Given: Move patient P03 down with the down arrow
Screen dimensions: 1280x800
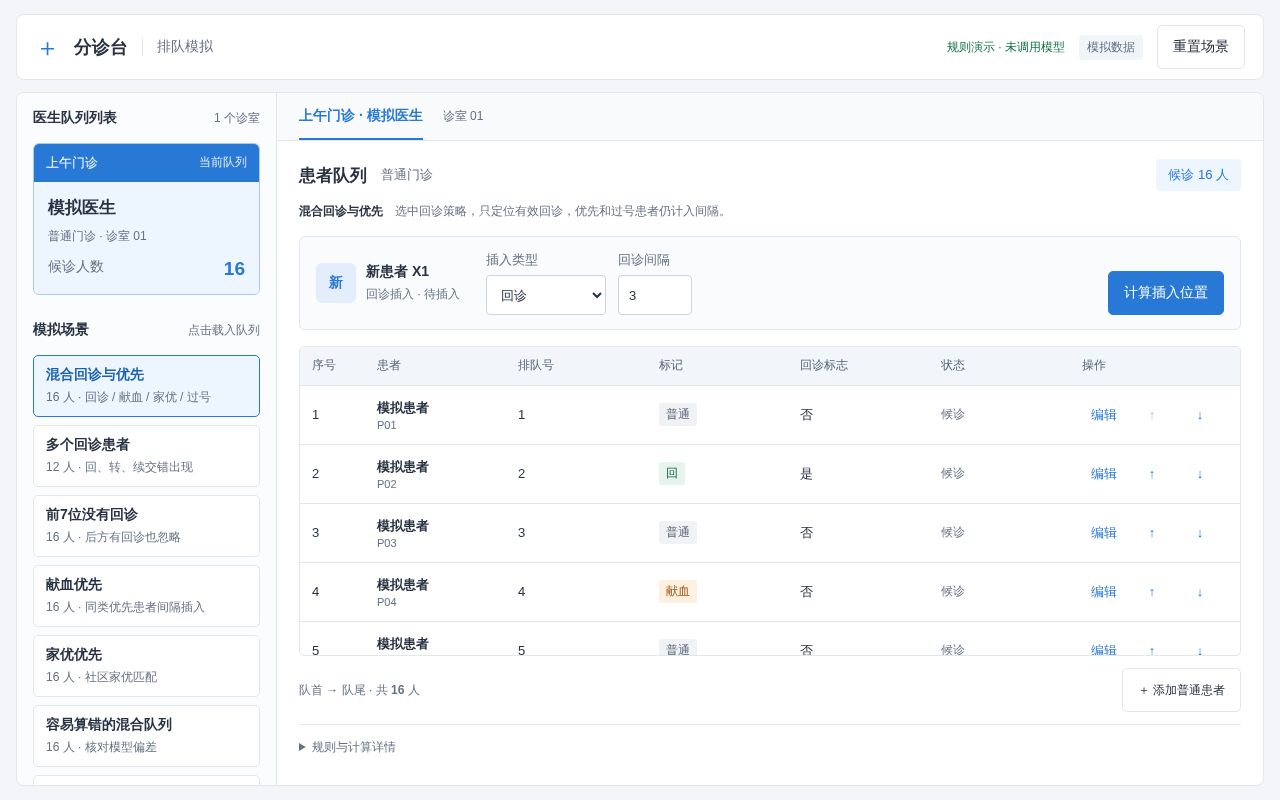Looking at the screenshot, I should click(1200, 533).
